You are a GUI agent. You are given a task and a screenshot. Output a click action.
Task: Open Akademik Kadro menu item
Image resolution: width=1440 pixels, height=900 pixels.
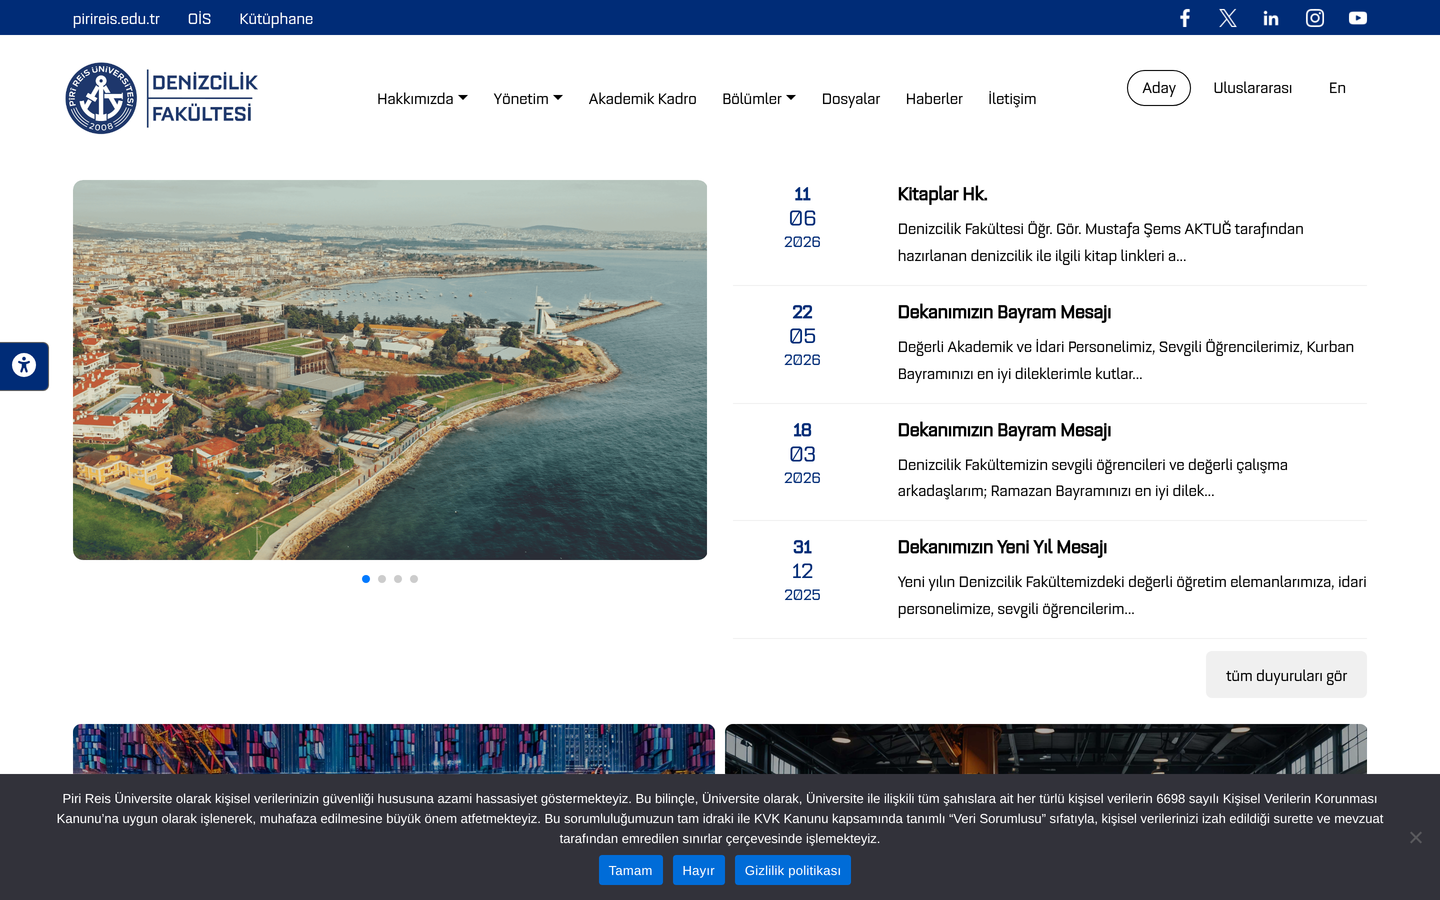click(x=642, y=98)
